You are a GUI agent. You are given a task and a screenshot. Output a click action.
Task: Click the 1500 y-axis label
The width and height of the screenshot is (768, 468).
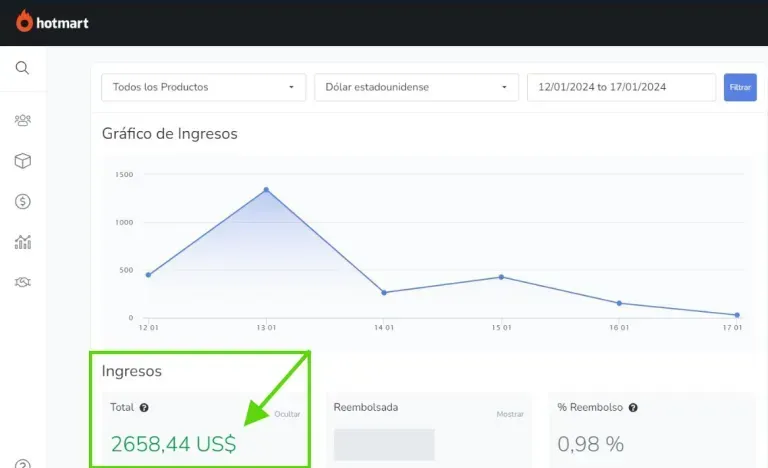124,174
